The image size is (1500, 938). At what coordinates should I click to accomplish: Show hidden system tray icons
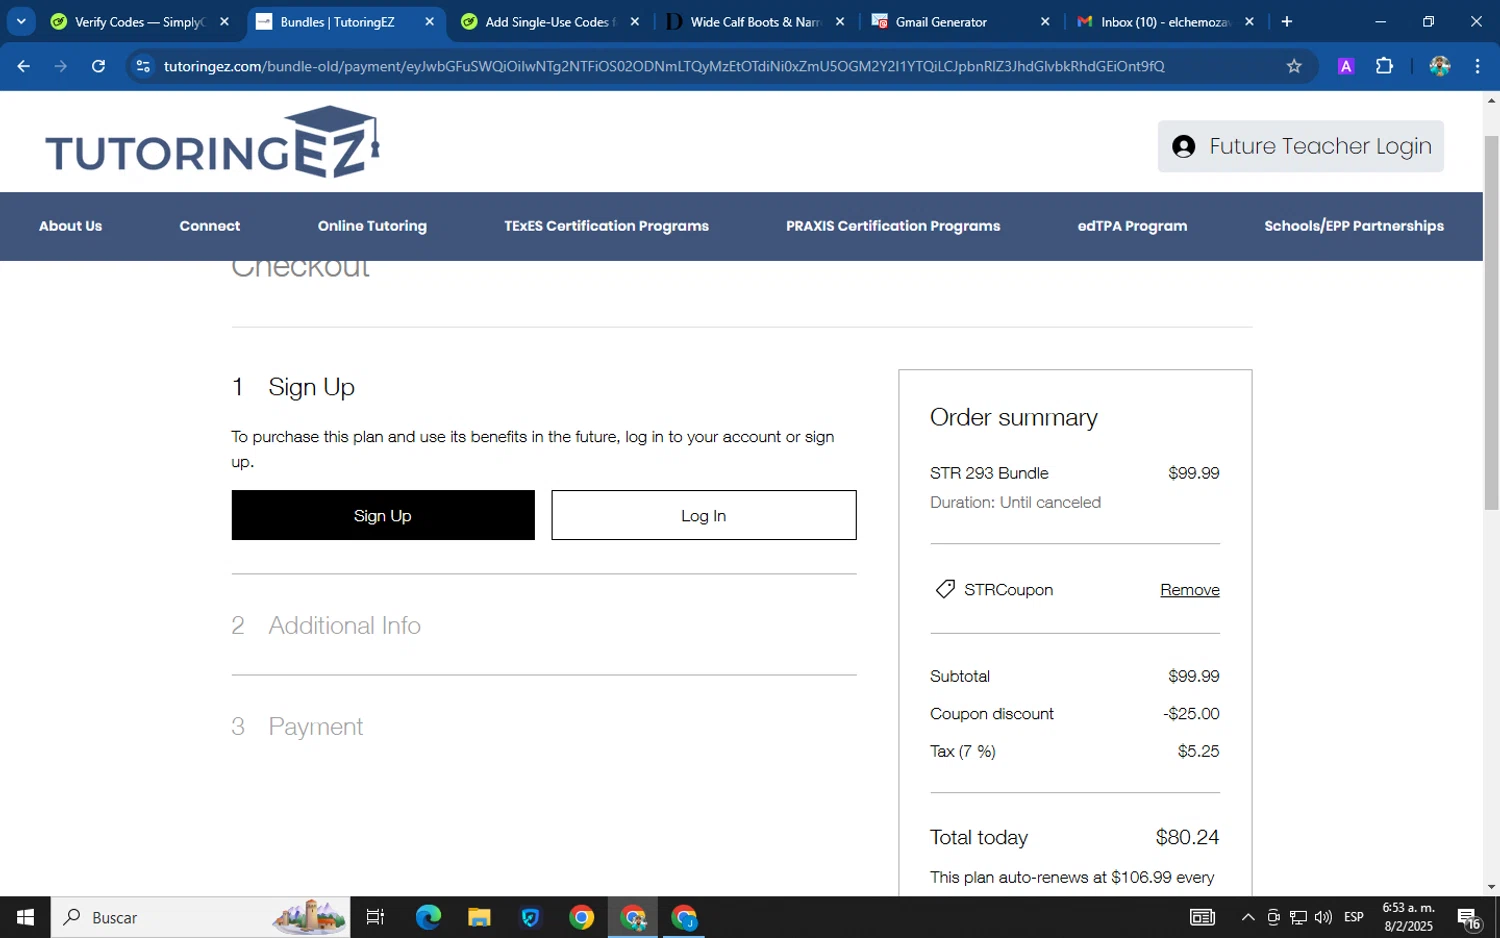point(1248,917)
